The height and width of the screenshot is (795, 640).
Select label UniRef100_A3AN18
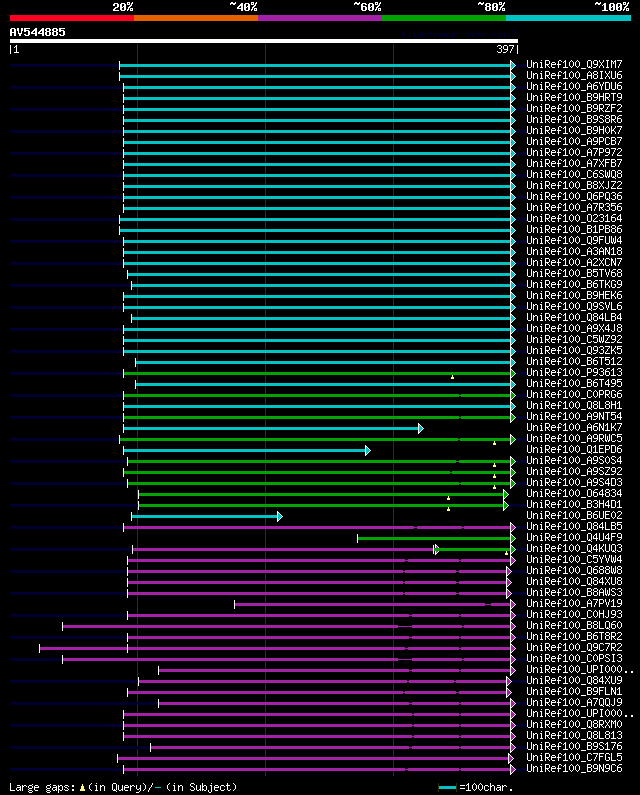pyautogui.click(x=574, y=251)
